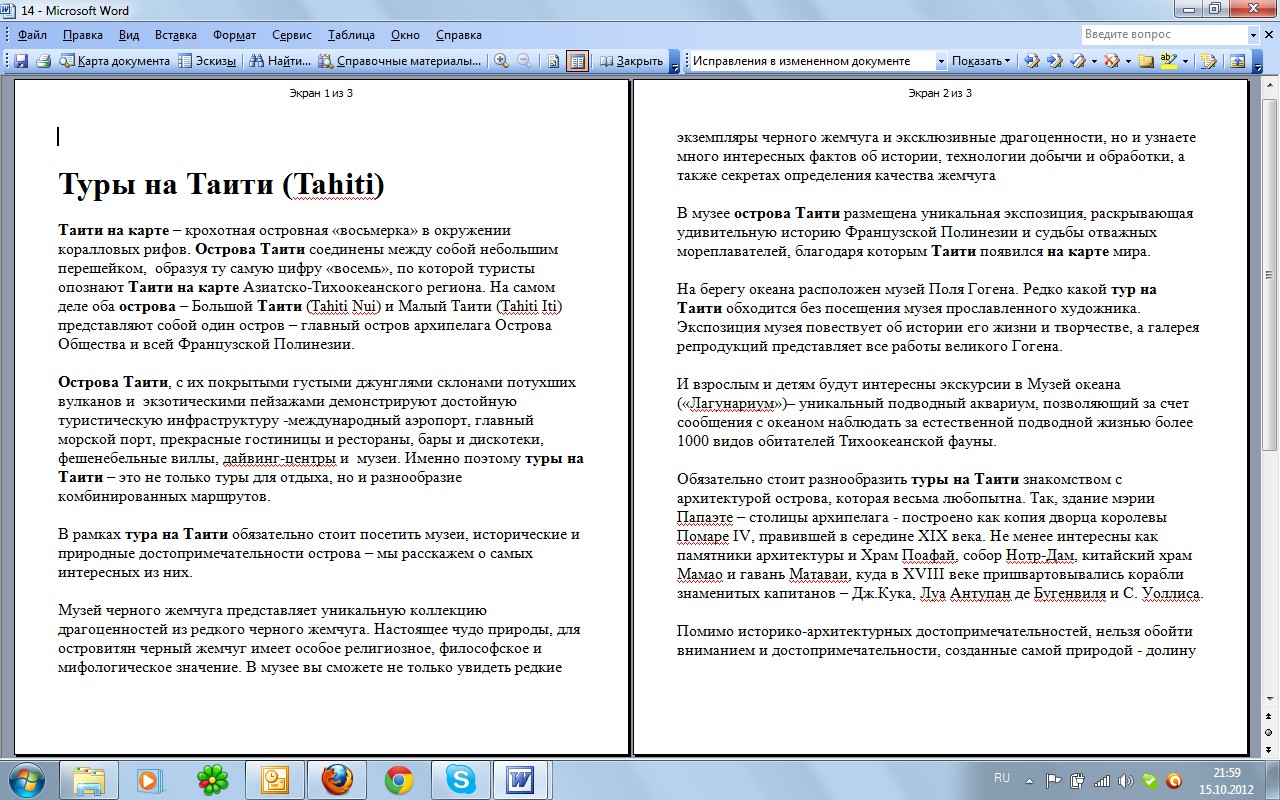Click the previous page double arrow
This screenshot has height=800, width=1280.
tap(1270, 717)
